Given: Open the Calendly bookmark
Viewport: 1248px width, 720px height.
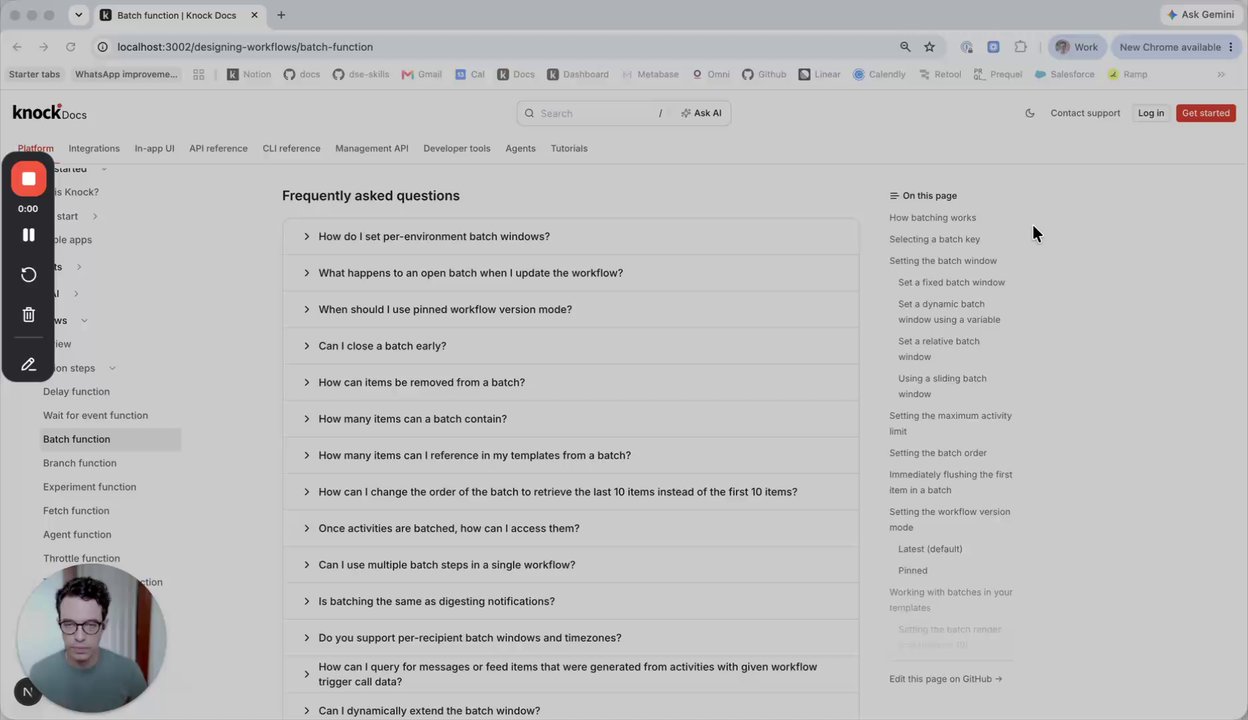Looking at the screenshot, I should point(879,74).
